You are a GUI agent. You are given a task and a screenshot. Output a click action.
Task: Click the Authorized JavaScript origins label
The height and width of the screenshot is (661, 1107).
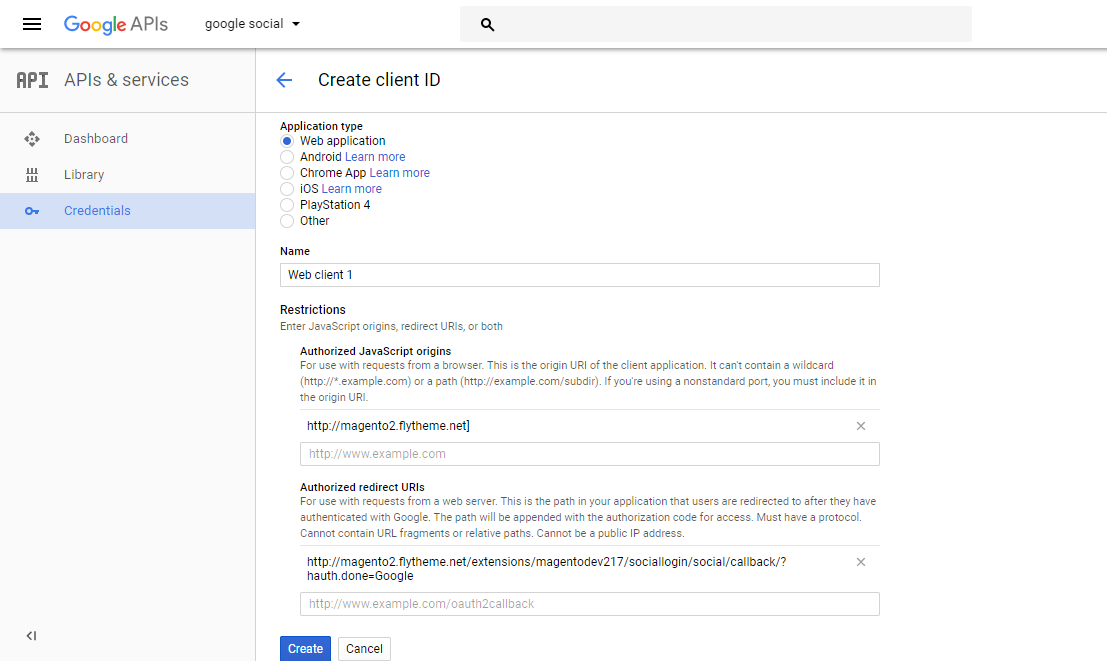click(x=376, y=351)
